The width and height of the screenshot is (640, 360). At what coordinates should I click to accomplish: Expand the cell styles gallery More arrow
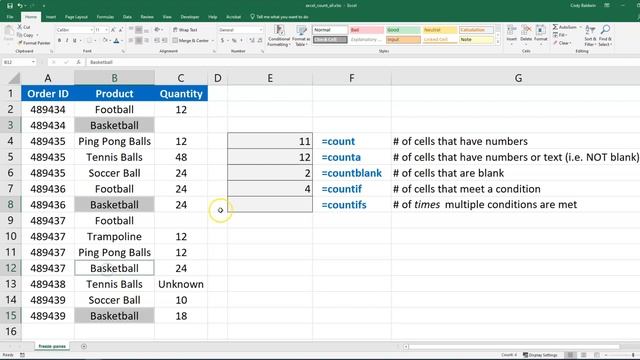[498, 42]
